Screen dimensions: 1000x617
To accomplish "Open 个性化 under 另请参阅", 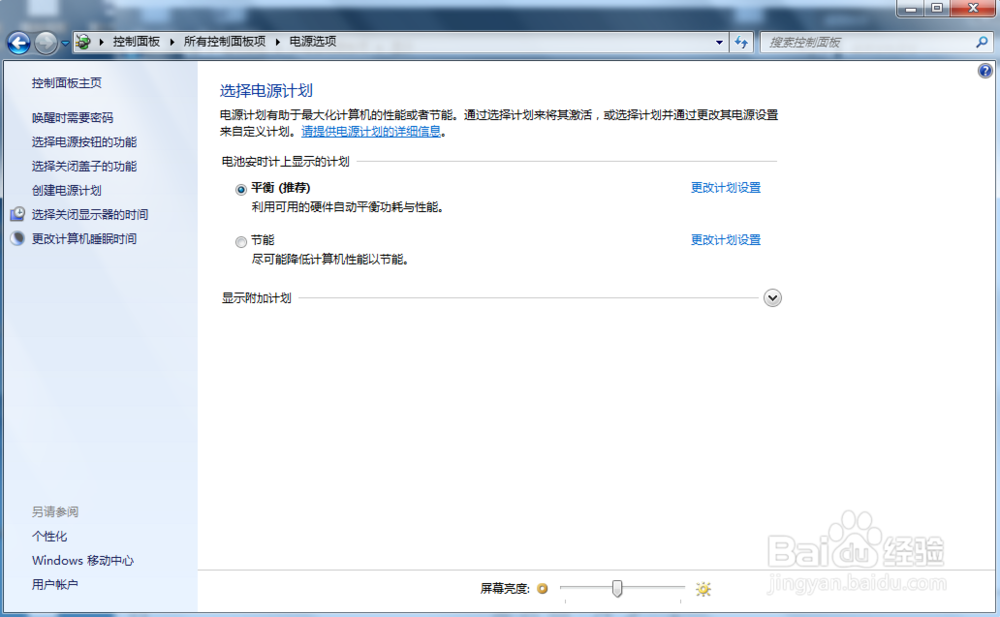I will [x=50, y=537].
